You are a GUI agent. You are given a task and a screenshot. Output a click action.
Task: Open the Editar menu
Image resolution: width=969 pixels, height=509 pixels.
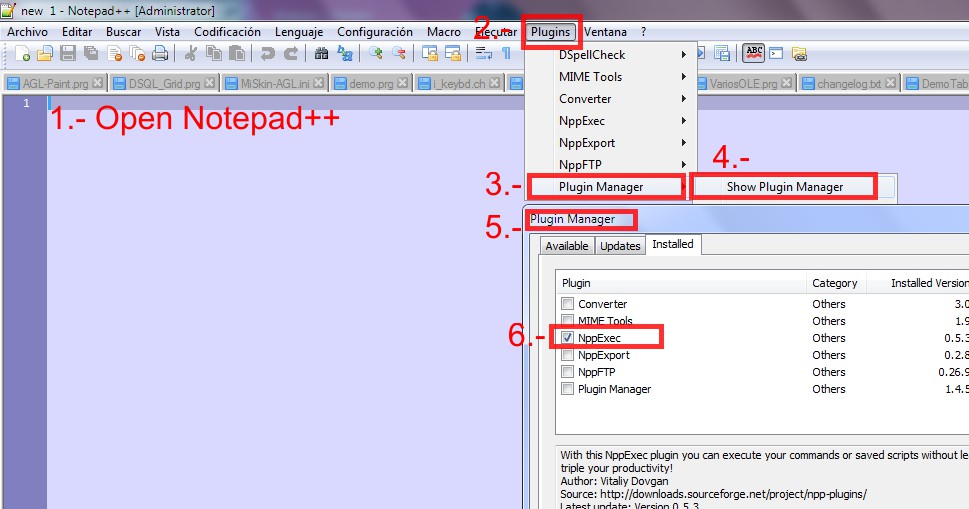[x=77, y=32]
